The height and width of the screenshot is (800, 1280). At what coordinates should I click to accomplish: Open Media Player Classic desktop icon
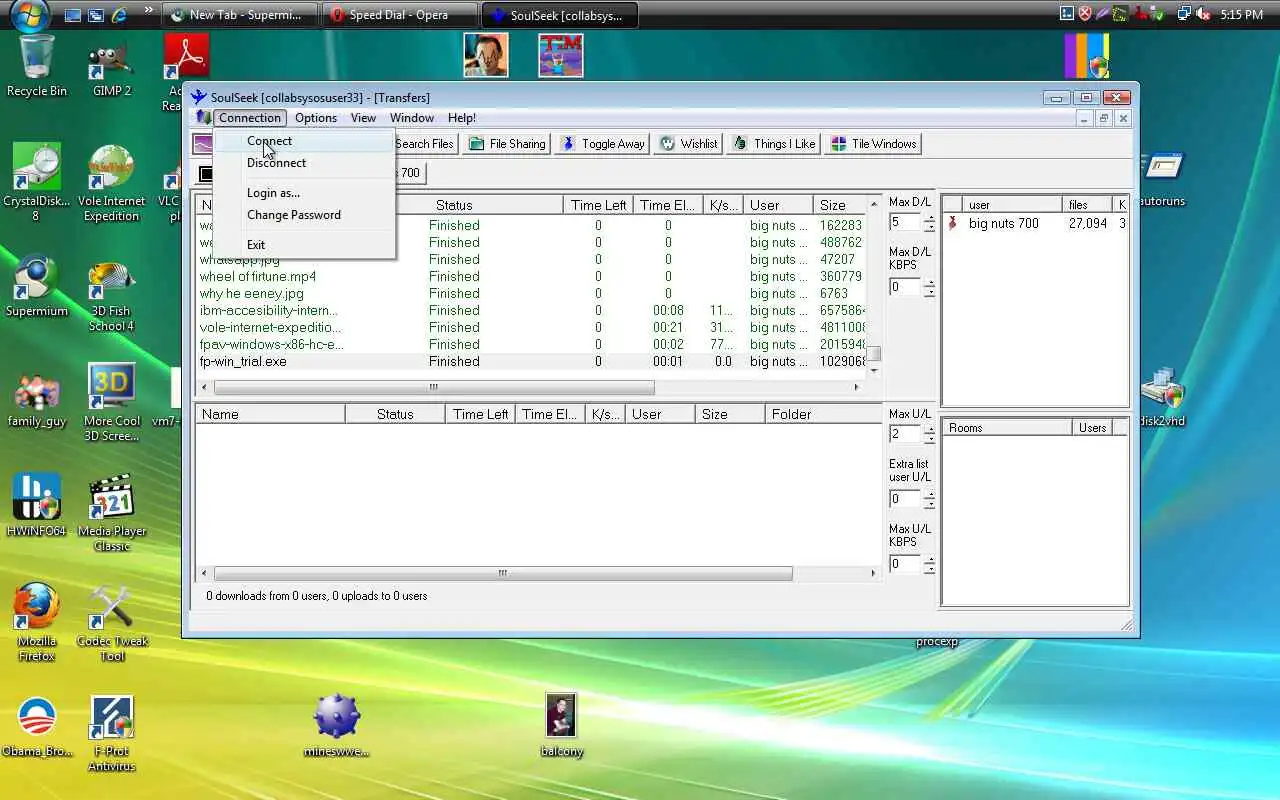click(x=112, y=513)
